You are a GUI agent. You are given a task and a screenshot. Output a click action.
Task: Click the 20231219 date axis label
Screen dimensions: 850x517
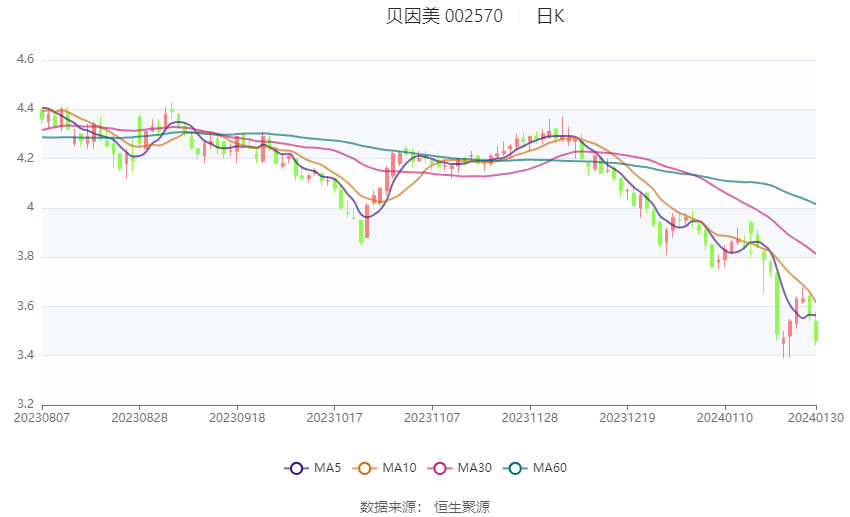pyautogui.click(x=627, y=418)
